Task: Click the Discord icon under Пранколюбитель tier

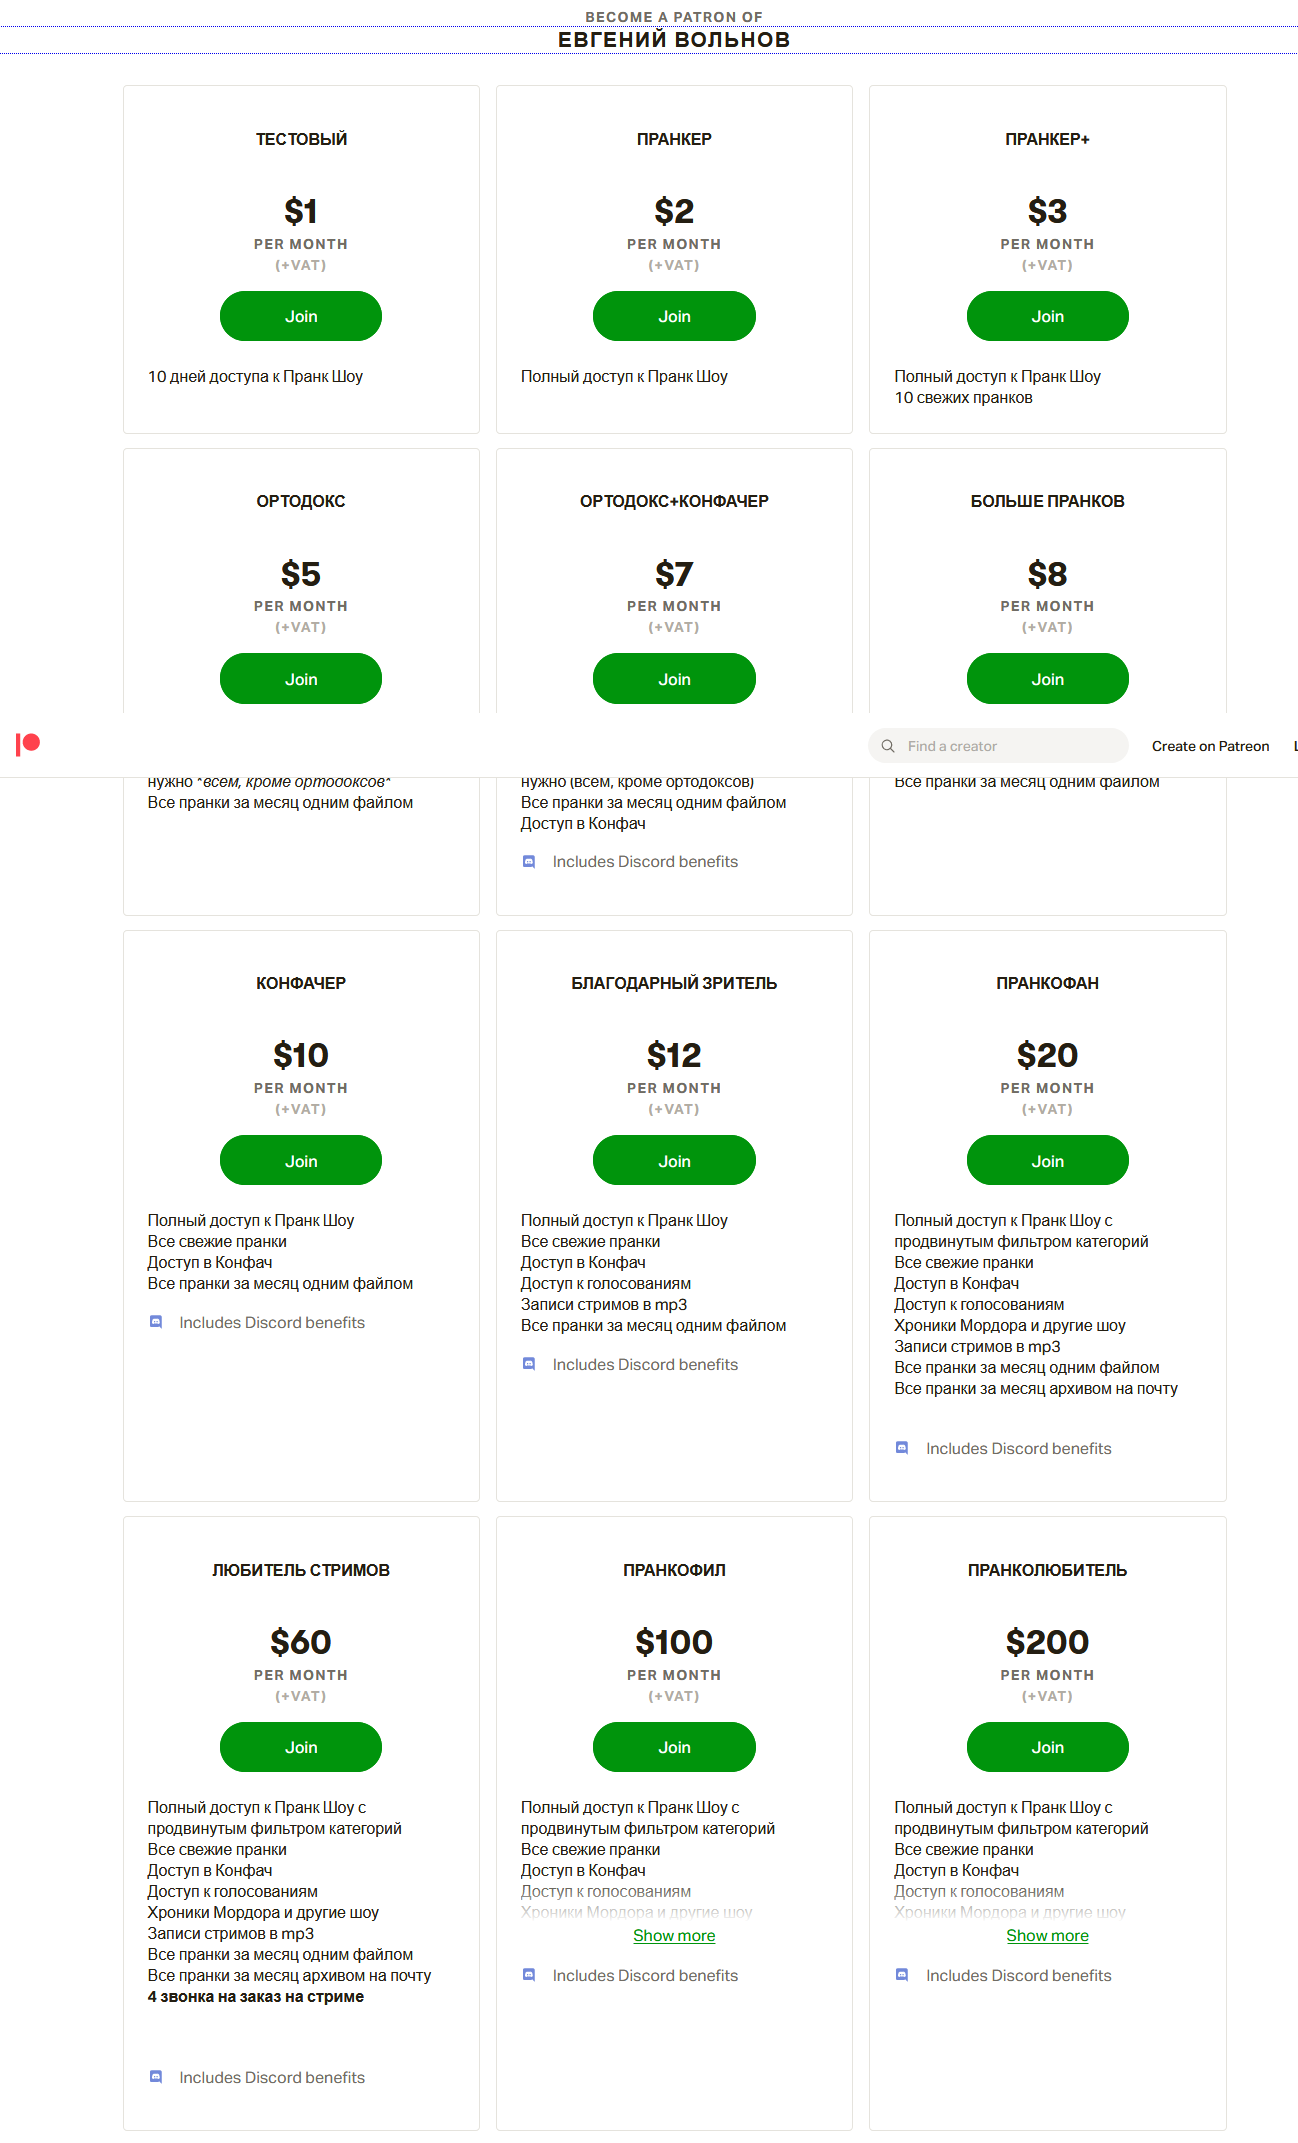Action: coord(901,1975)
